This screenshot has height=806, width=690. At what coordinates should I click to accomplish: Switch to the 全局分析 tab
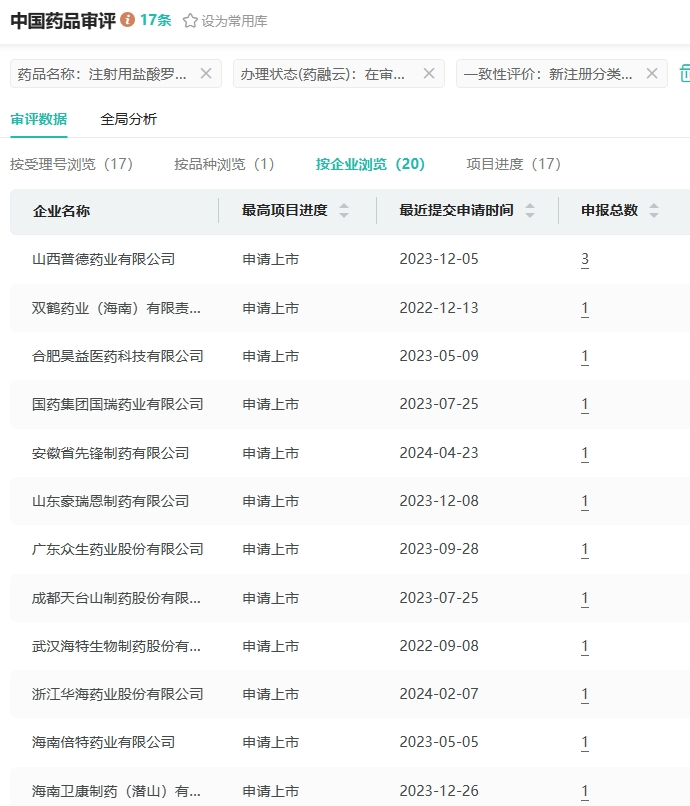coord(128,119)
